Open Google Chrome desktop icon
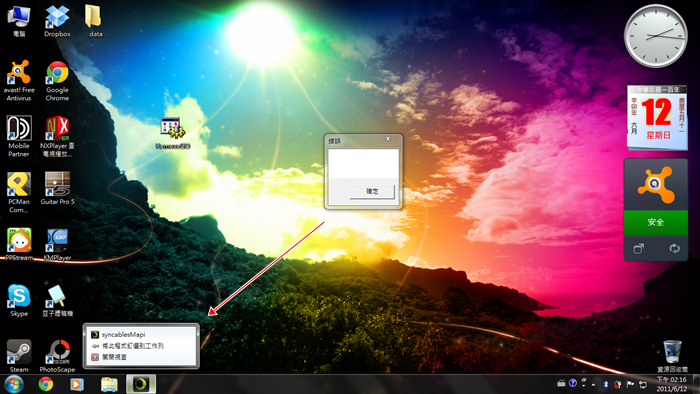The image size is (700, 394). (x=57, y=81)
